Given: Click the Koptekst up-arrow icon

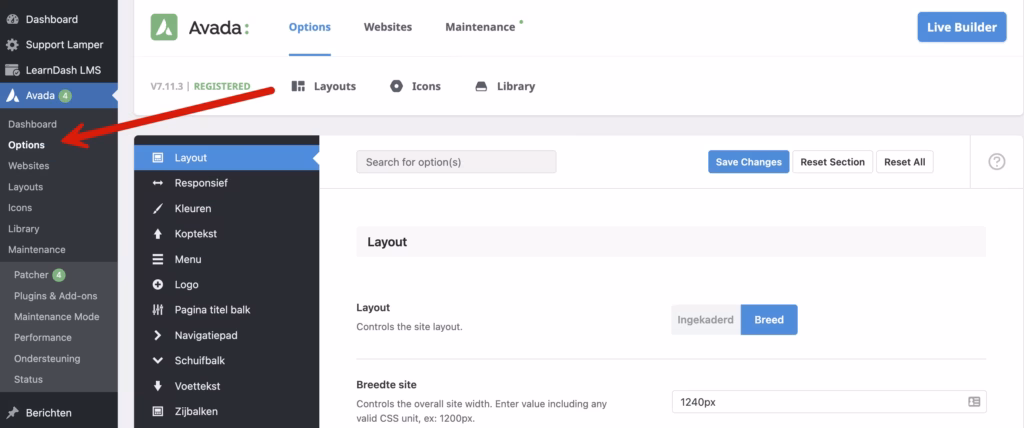Looking at the screenshot, I should click(x=157, y=234).
